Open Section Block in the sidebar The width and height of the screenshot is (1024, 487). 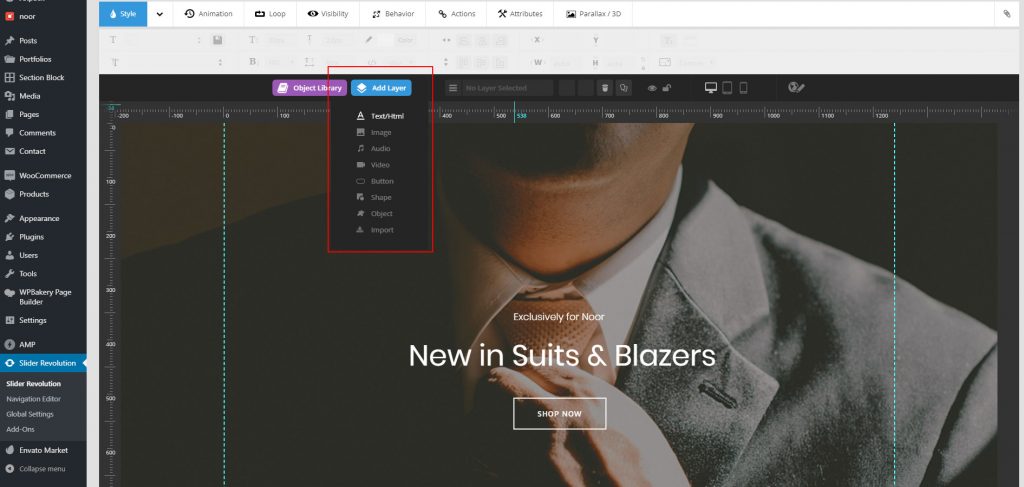[43, 77]
